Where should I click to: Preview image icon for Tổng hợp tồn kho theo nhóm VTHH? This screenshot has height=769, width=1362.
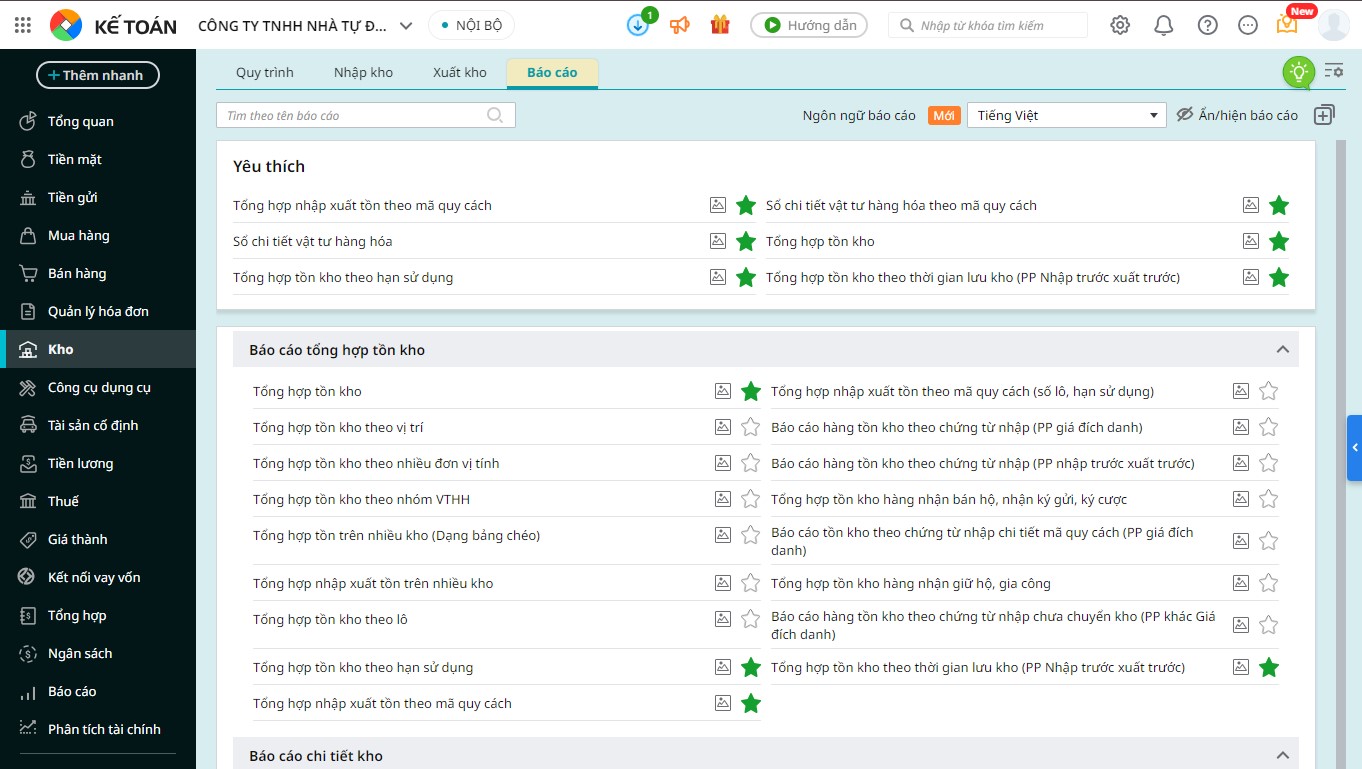click(723, 499)
